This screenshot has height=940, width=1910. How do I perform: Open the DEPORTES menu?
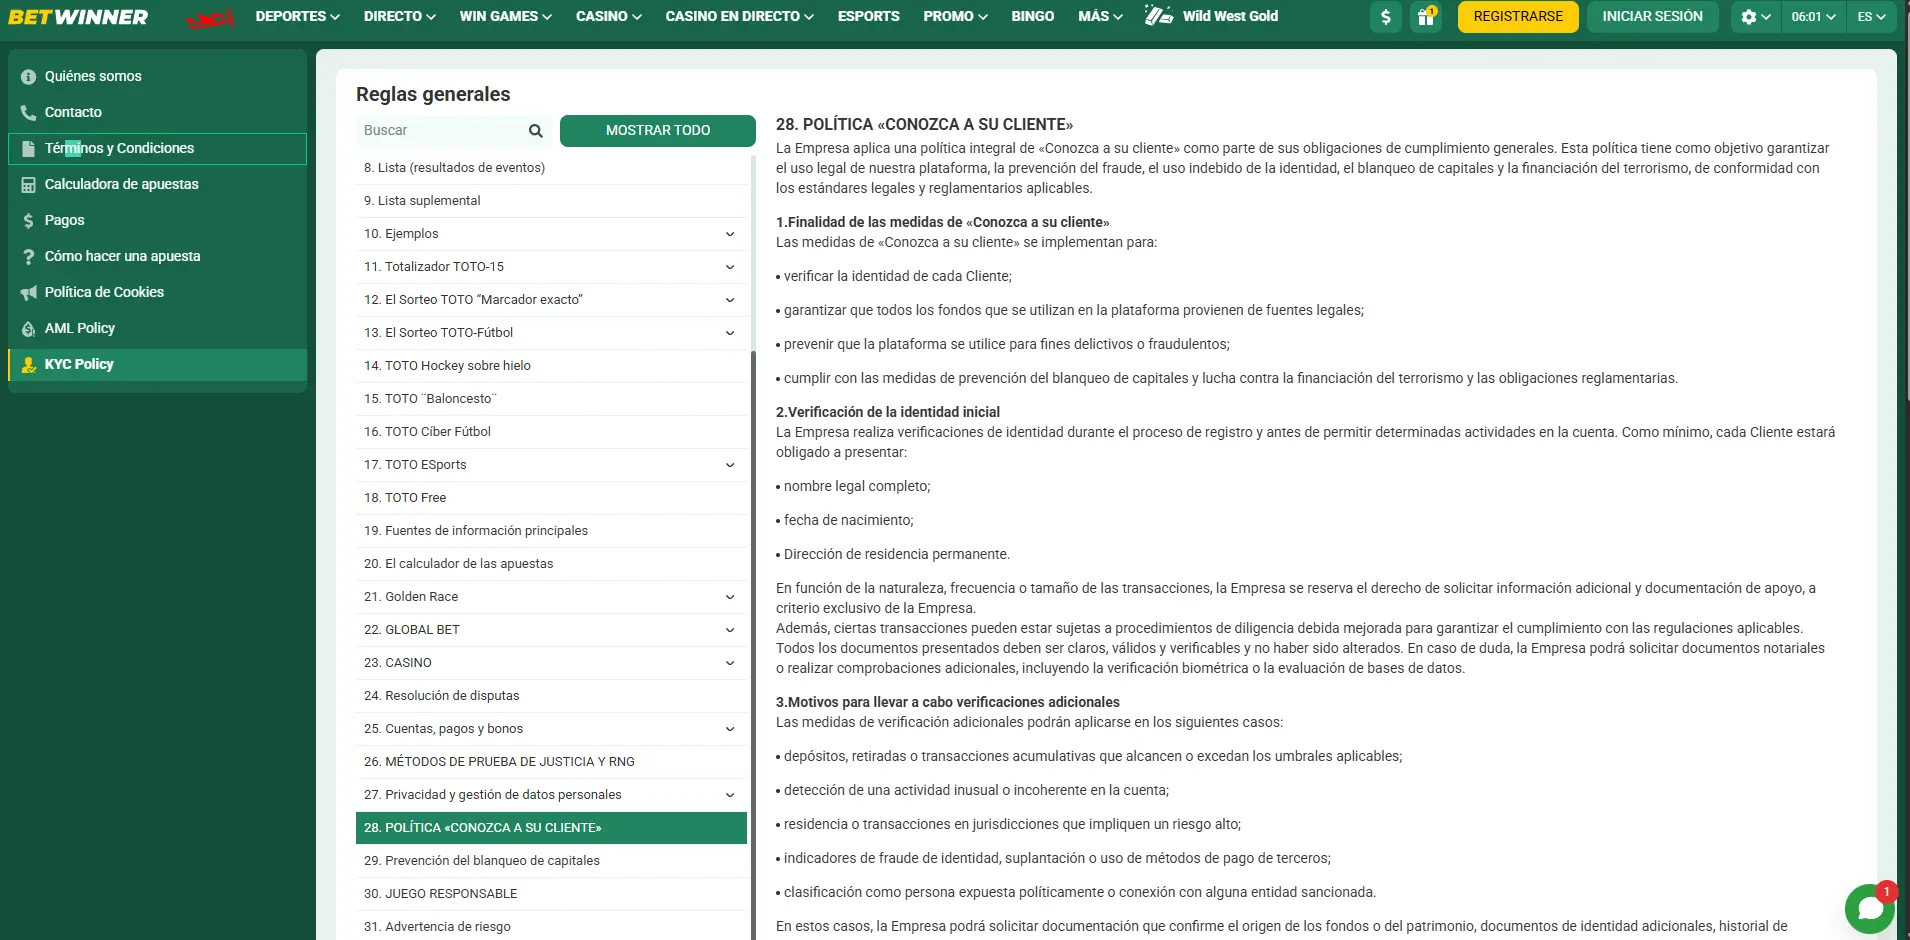pos(297,16)
